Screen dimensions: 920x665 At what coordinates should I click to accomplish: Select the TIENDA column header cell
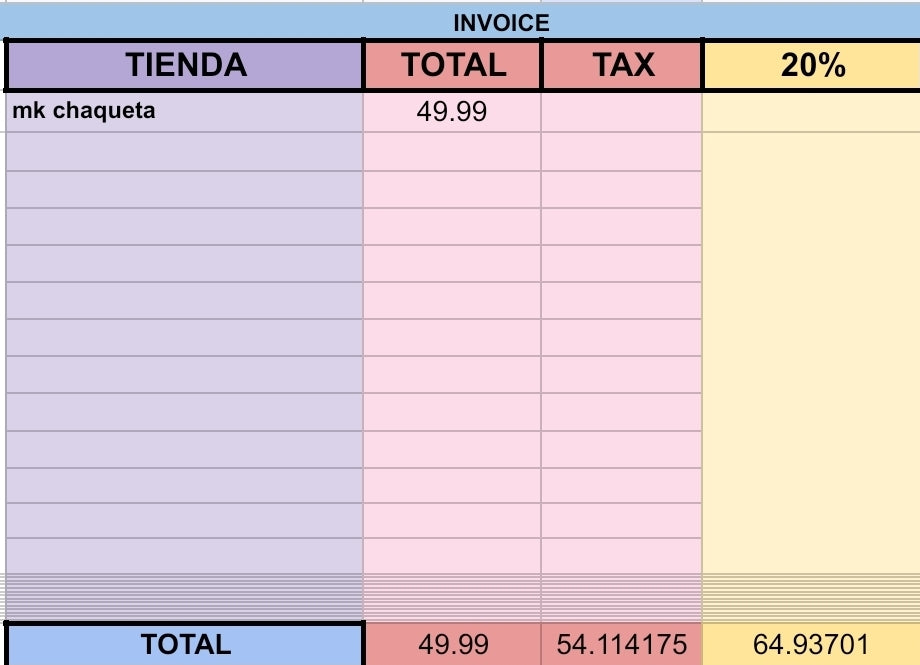click(x=185, y=66)
